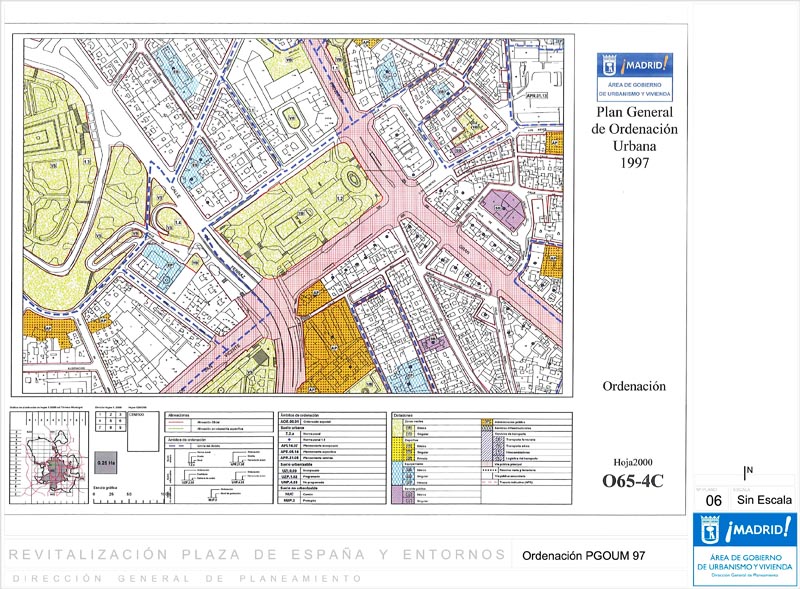Click the 'Sin Escala' scale field

(765, 500)
